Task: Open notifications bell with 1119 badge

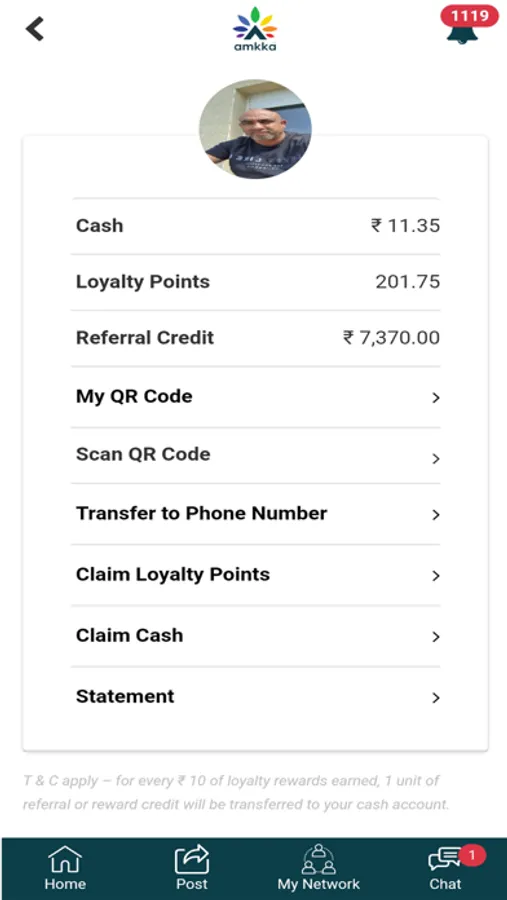Action: pos(468,25)
